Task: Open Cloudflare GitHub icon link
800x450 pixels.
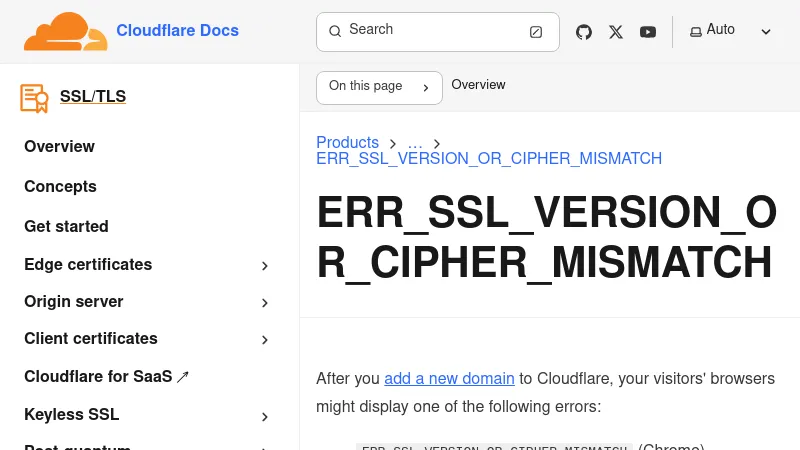Action: 584,32
